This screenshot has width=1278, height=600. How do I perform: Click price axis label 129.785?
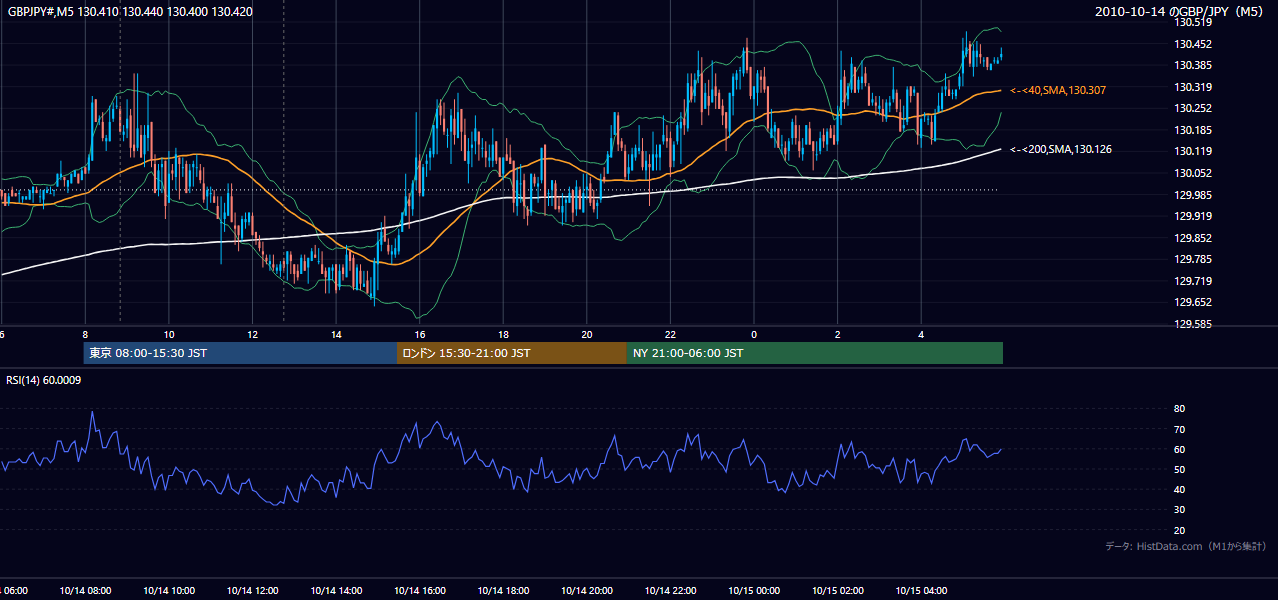(x=1193, y=259)
